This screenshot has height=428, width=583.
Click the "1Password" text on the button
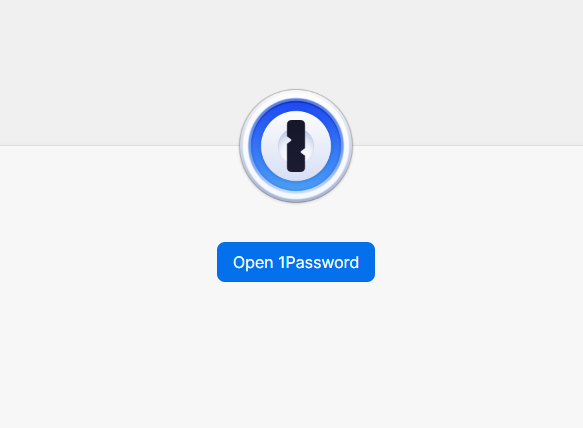(319, 262)
